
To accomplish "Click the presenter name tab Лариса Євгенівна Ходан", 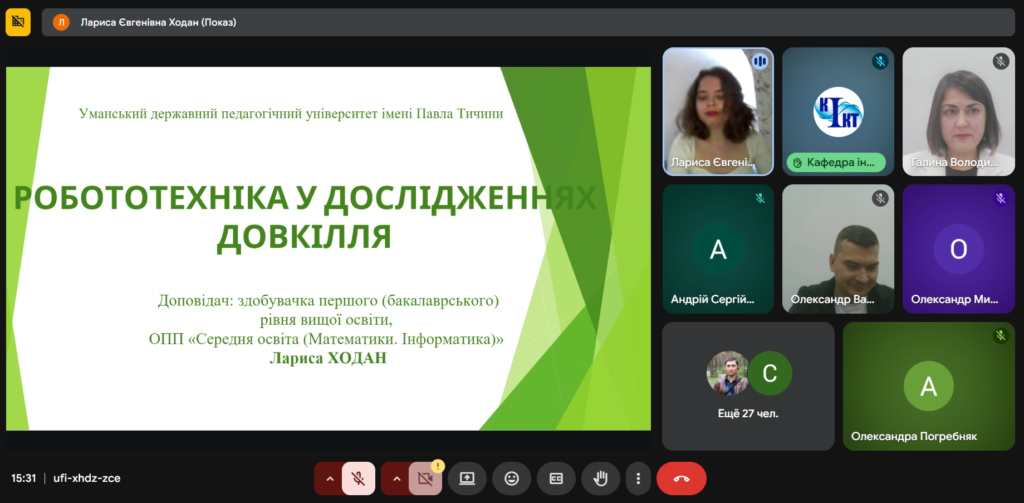I will (x=150, y=22).
